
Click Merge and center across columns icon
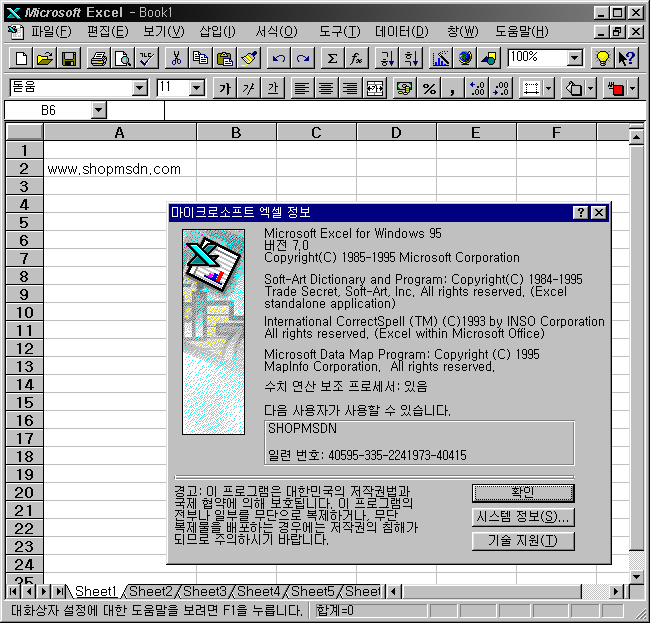click(375, 88)
